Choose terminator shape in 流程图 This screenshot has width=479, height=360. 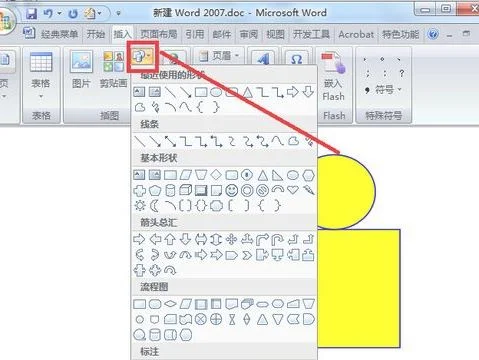click(262, 304)
